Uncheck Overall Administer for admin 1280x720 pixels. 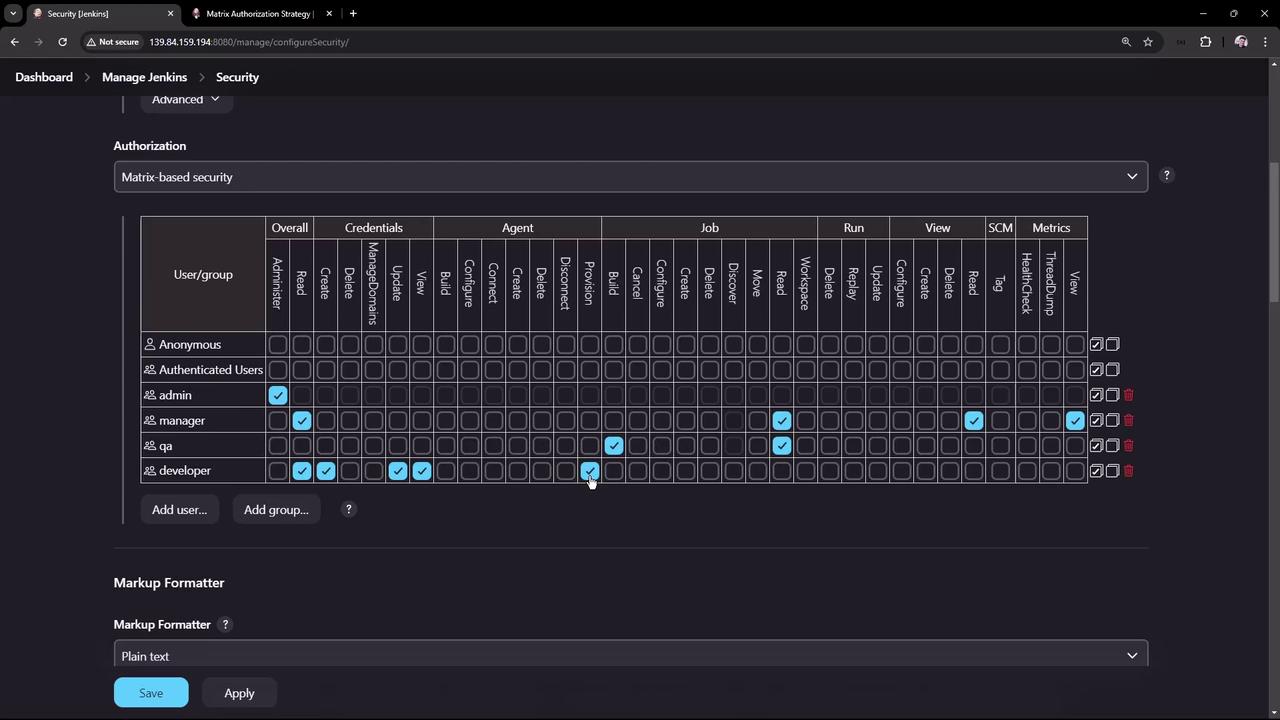click(x=278, y=395)
